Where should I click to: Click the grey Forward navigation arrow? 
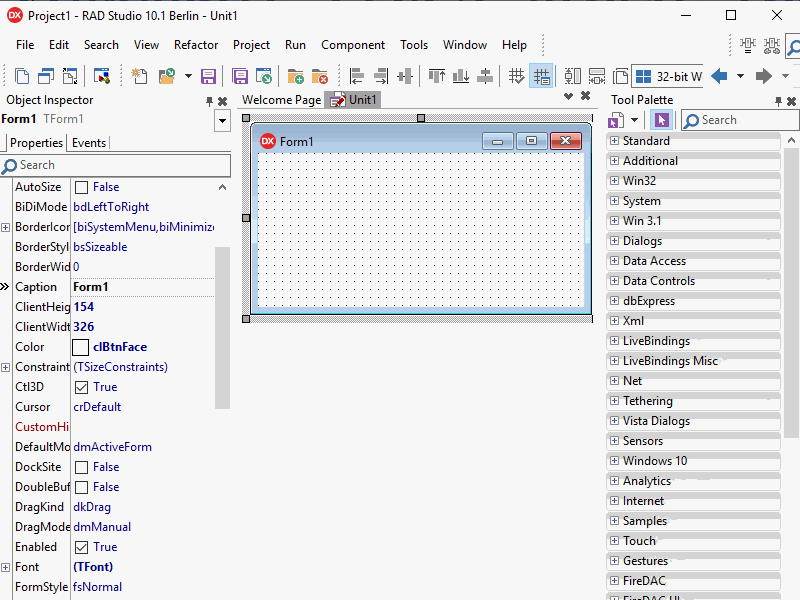764,77
